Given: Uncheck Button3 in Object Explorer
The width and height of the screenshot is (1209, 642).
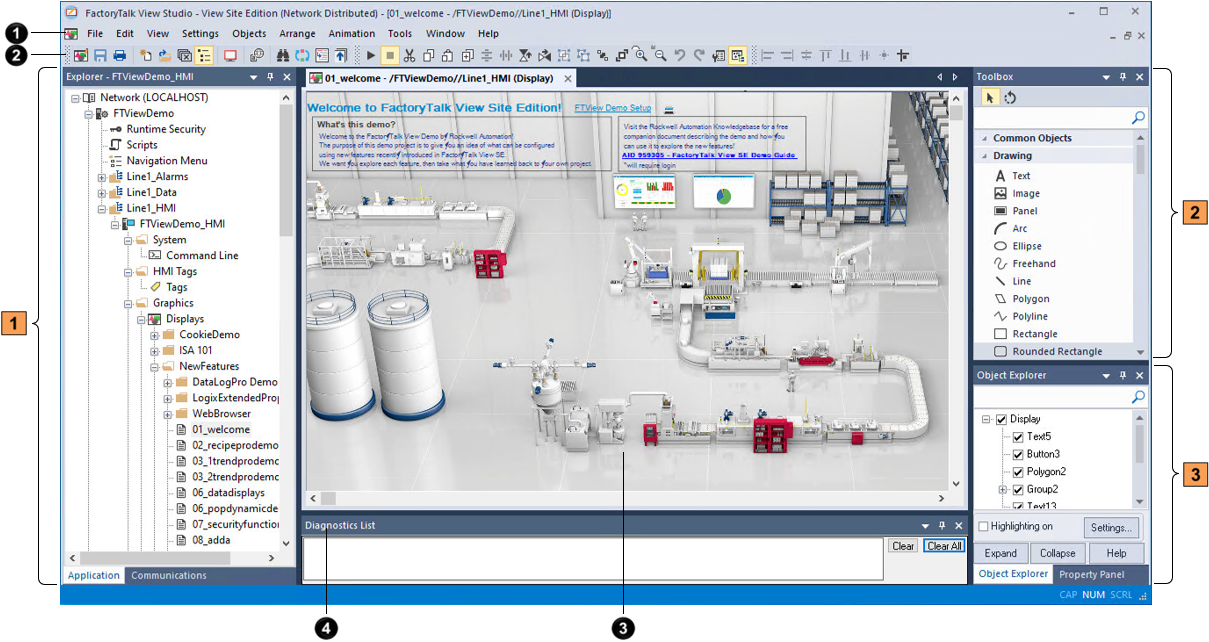Looking at the screenshot, I should 1018,454.
